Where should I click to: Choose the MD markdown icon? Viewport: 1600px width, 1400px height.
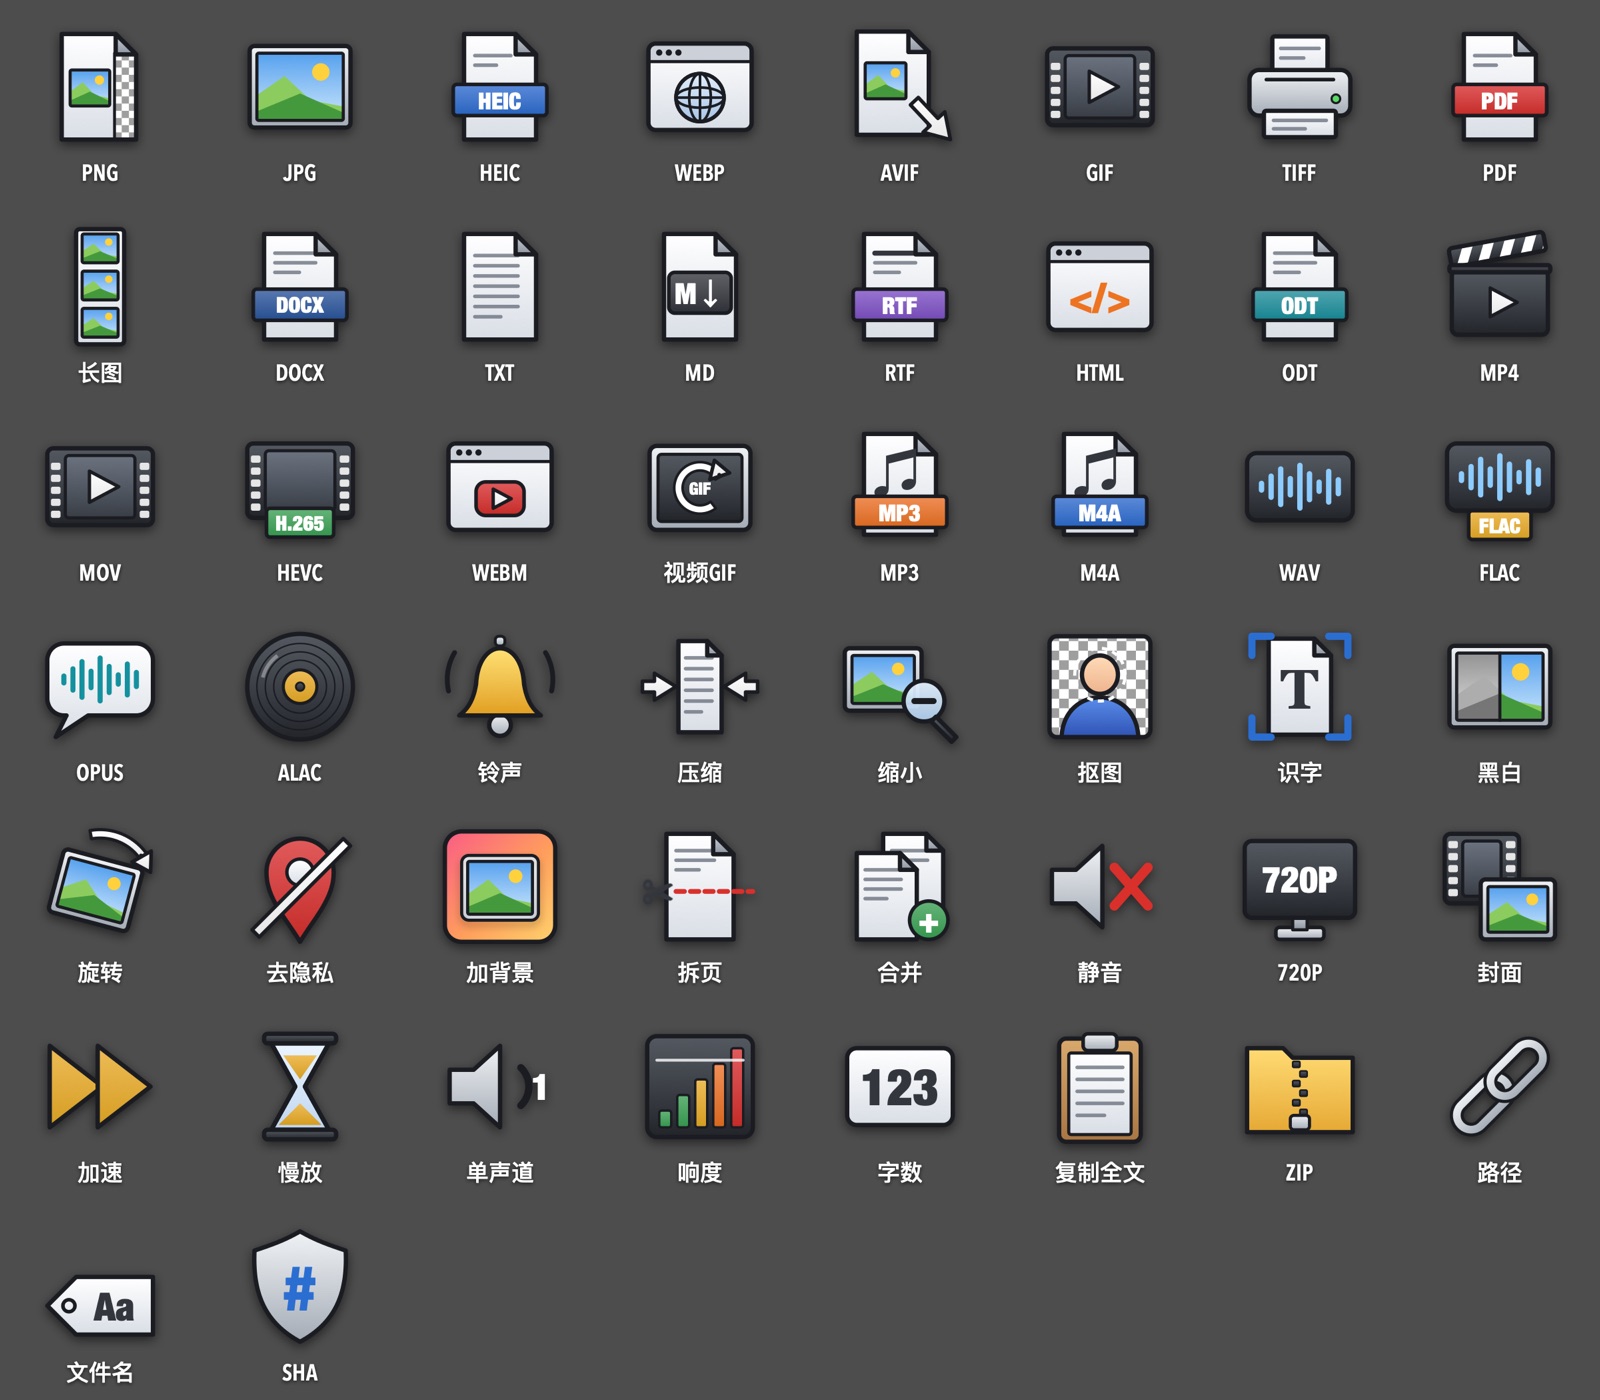699,287
